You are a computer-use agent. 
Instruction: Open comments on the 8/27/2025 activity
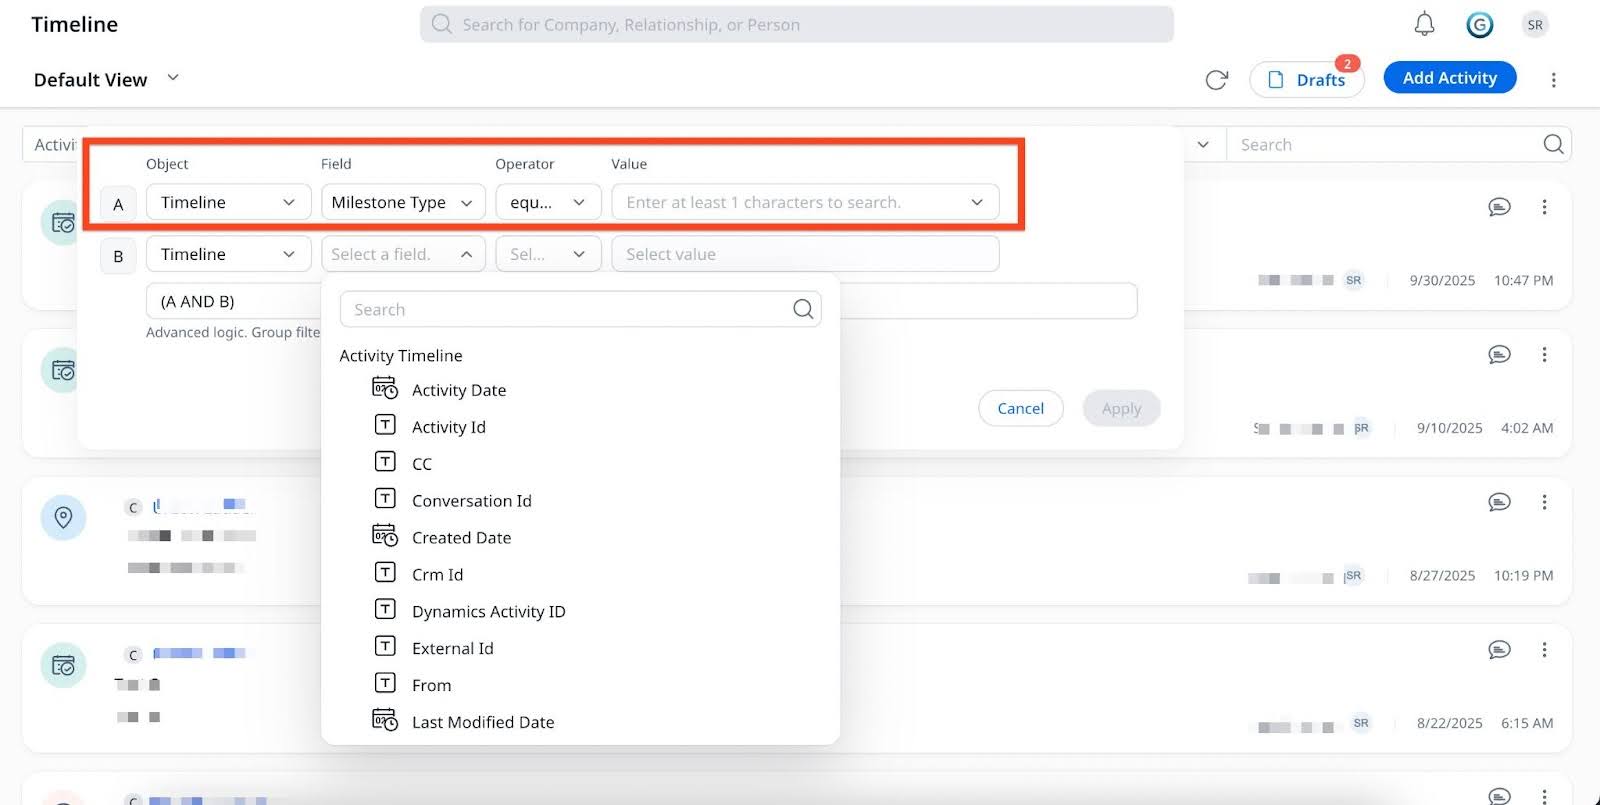(1499, 502)
